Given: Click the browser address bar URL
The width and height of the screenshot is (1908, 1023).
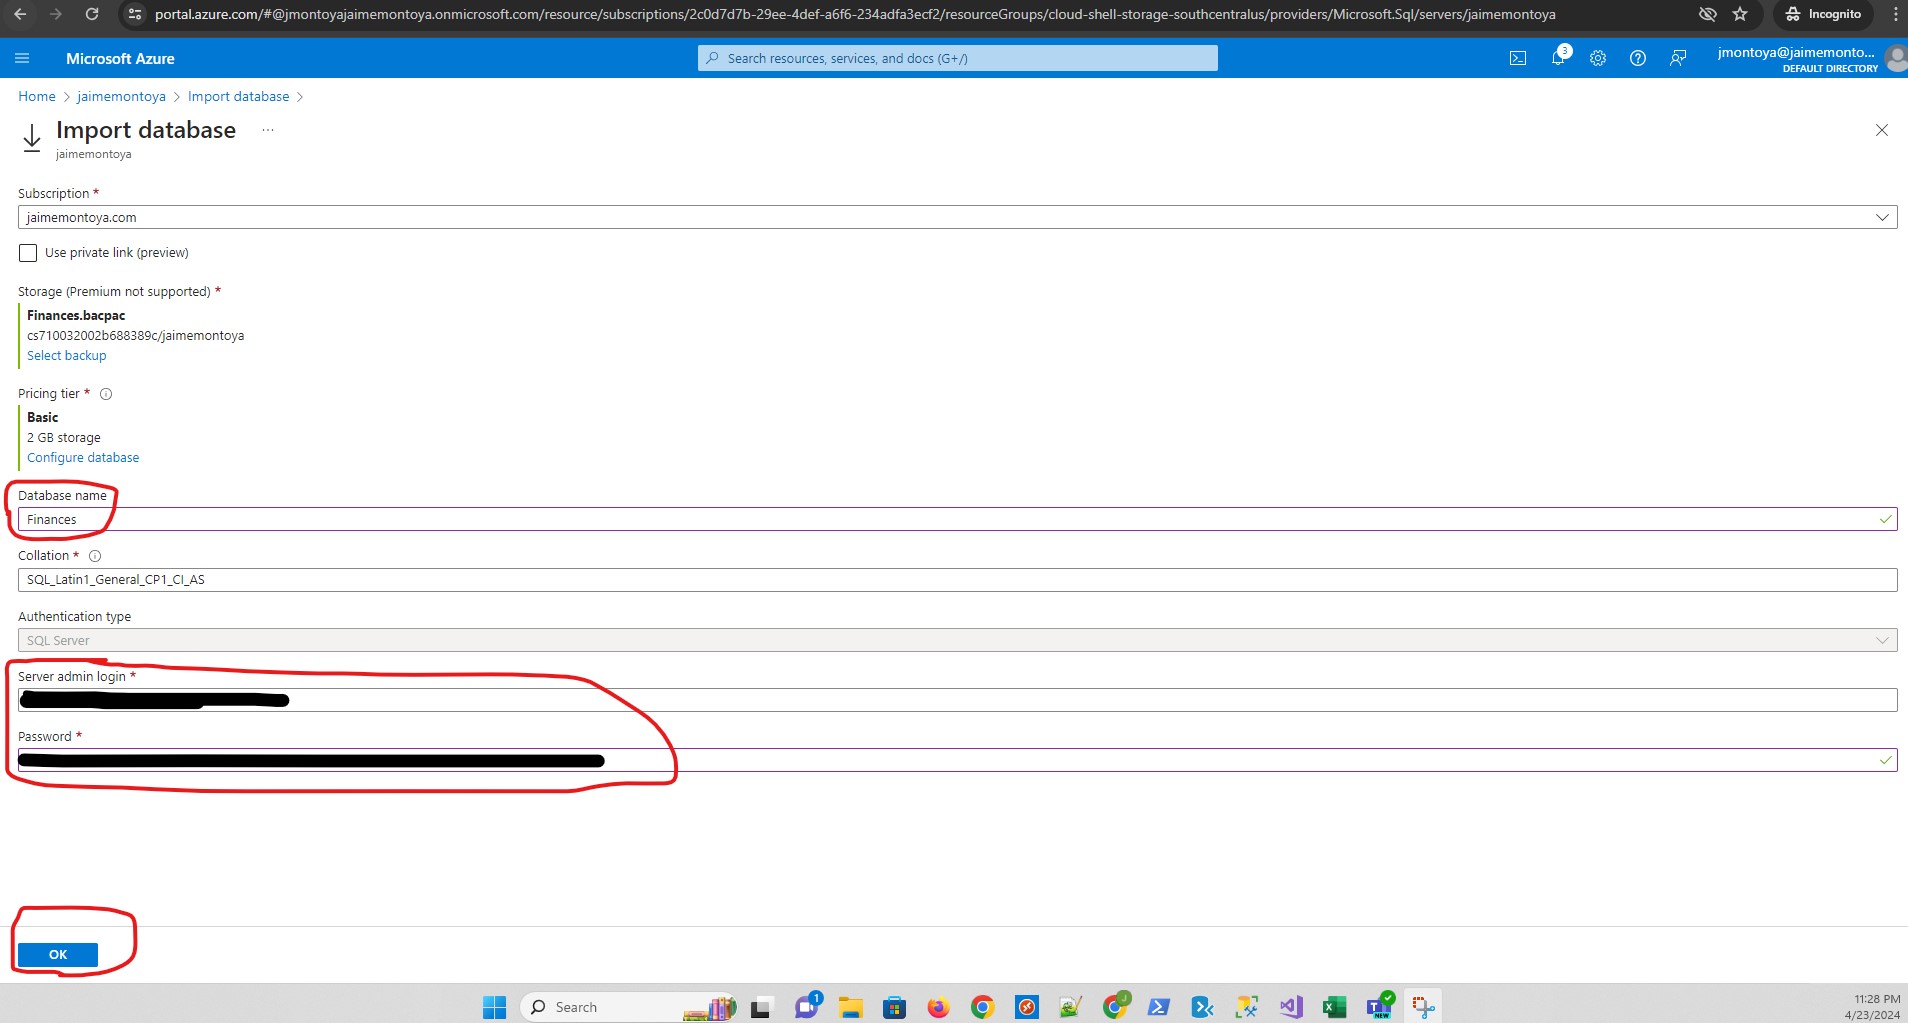Looking at the screenshot, I should pos(855,14).
